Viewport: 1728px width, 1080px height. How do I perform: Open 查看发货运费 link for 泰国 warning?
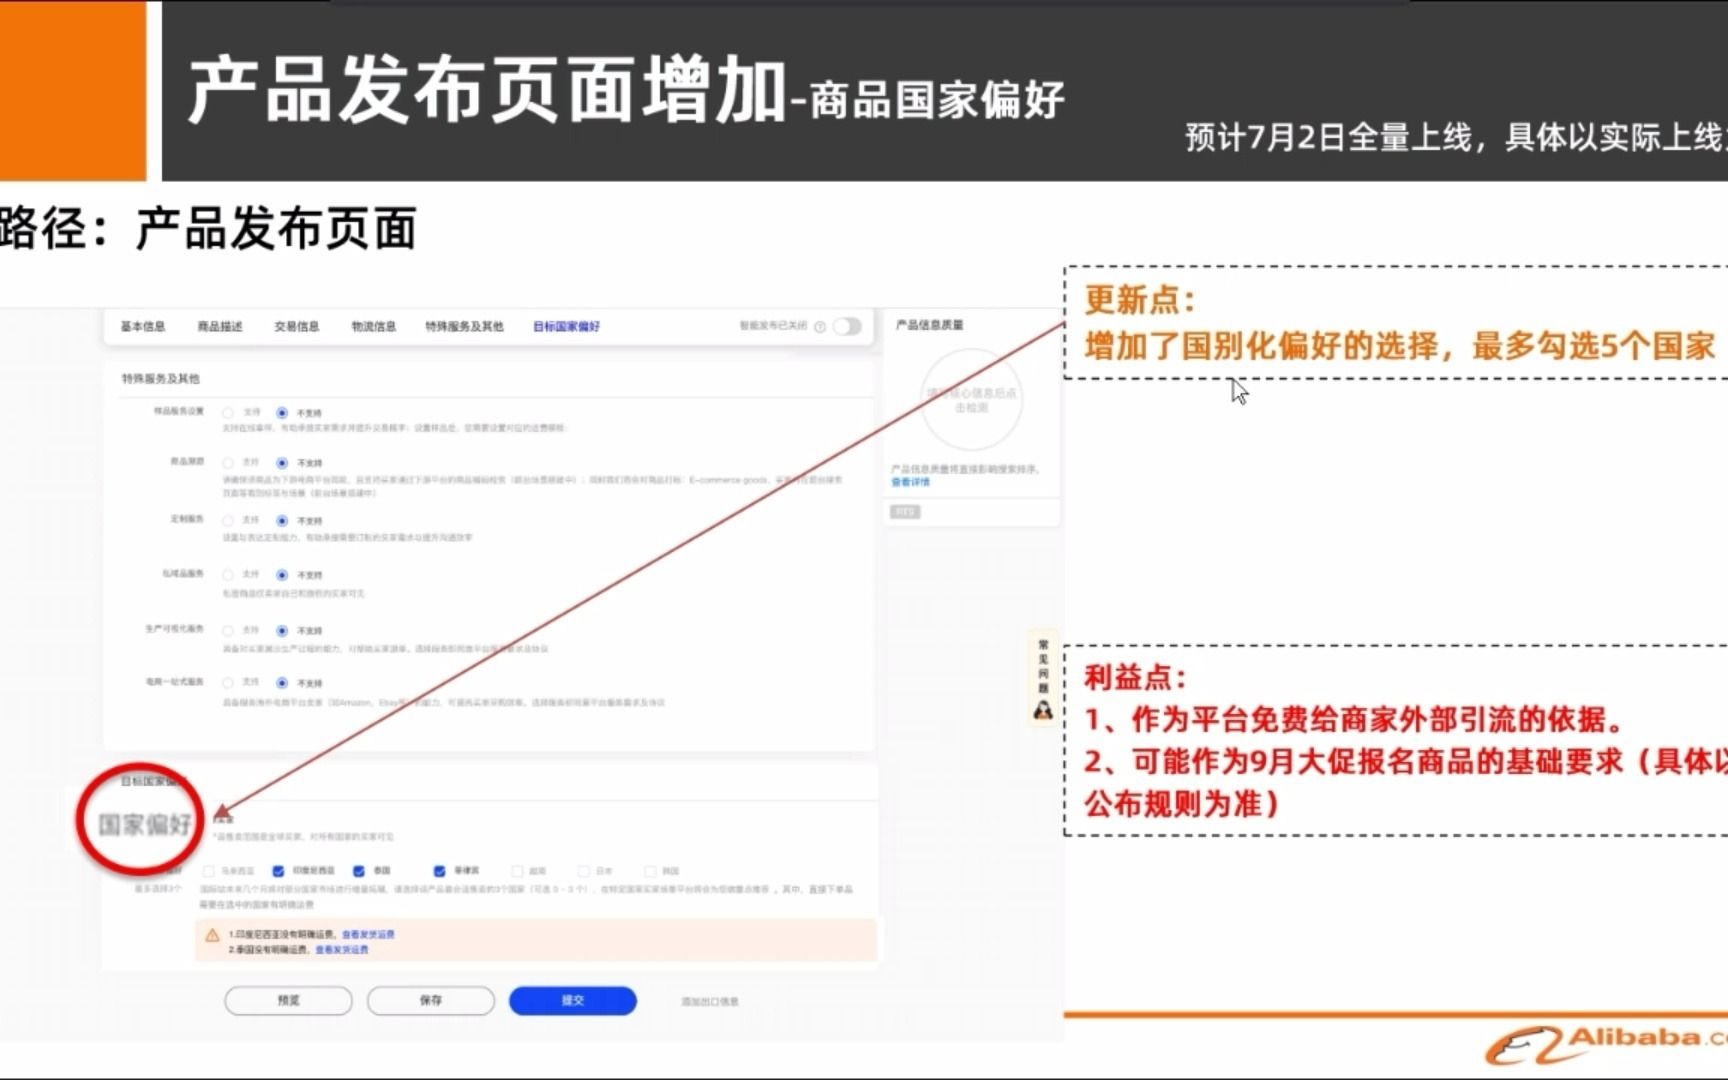point(342,949)
